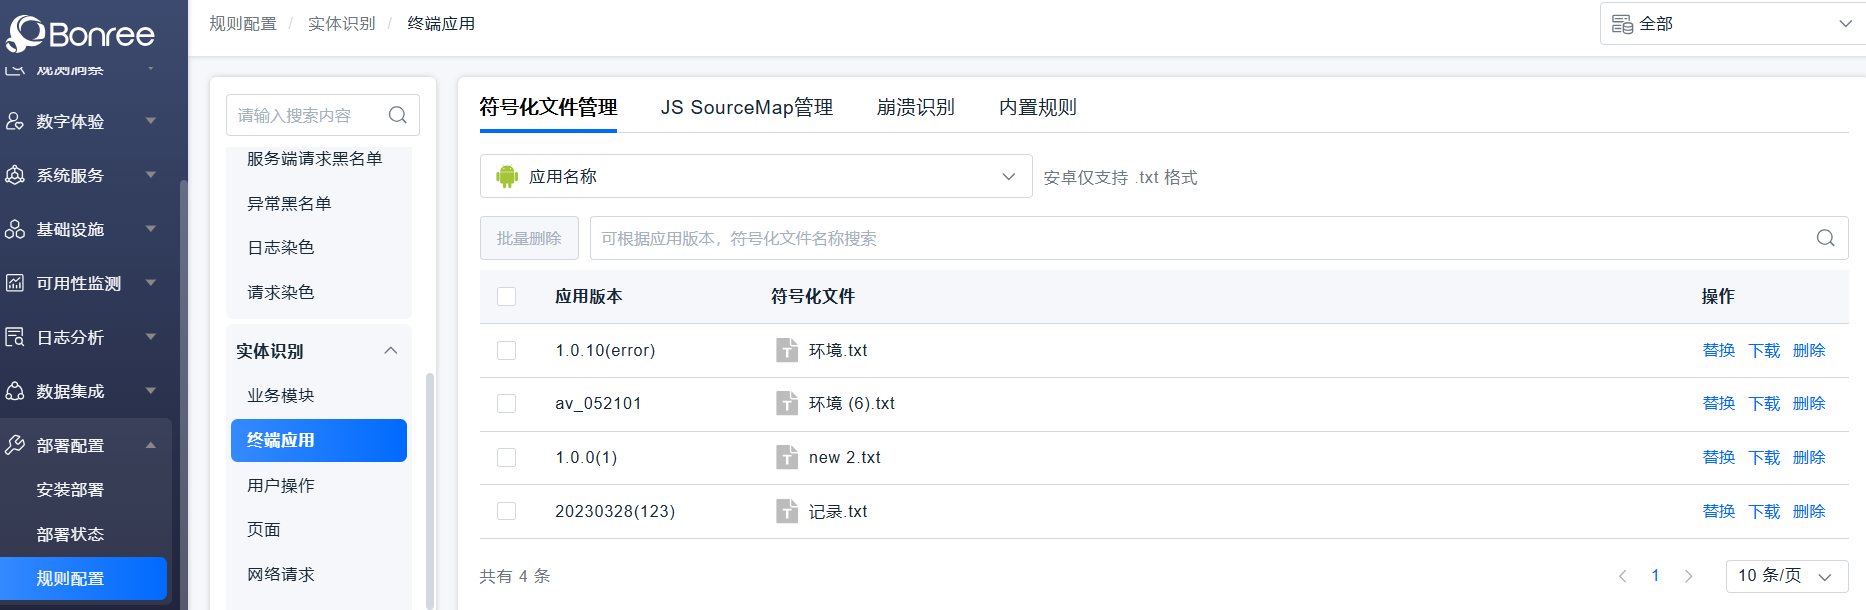Image resolution: width=1866 pixels, height=610 pixels.
Task: Click the 数字体验 sidebar icon
Action: tap(15, 121)
